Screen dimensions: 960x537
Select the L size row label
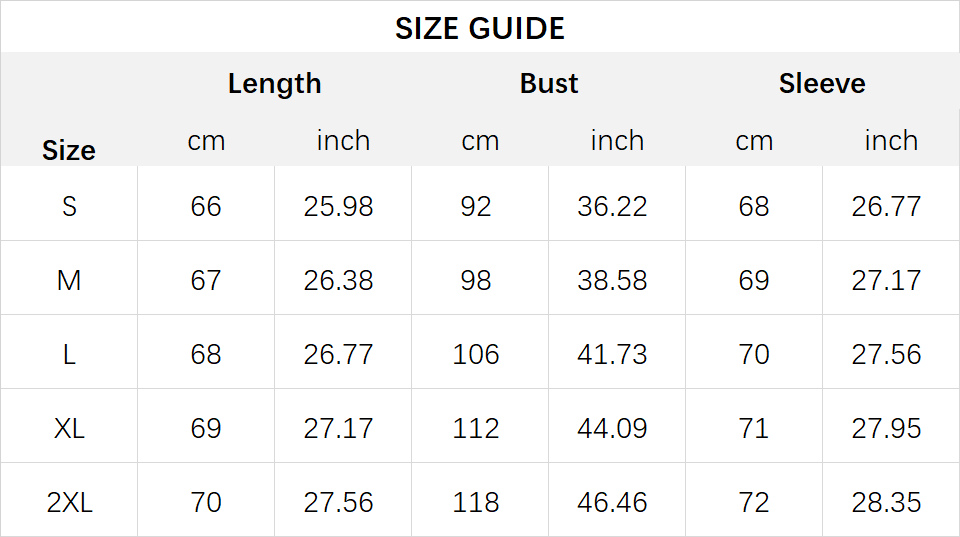69,355
